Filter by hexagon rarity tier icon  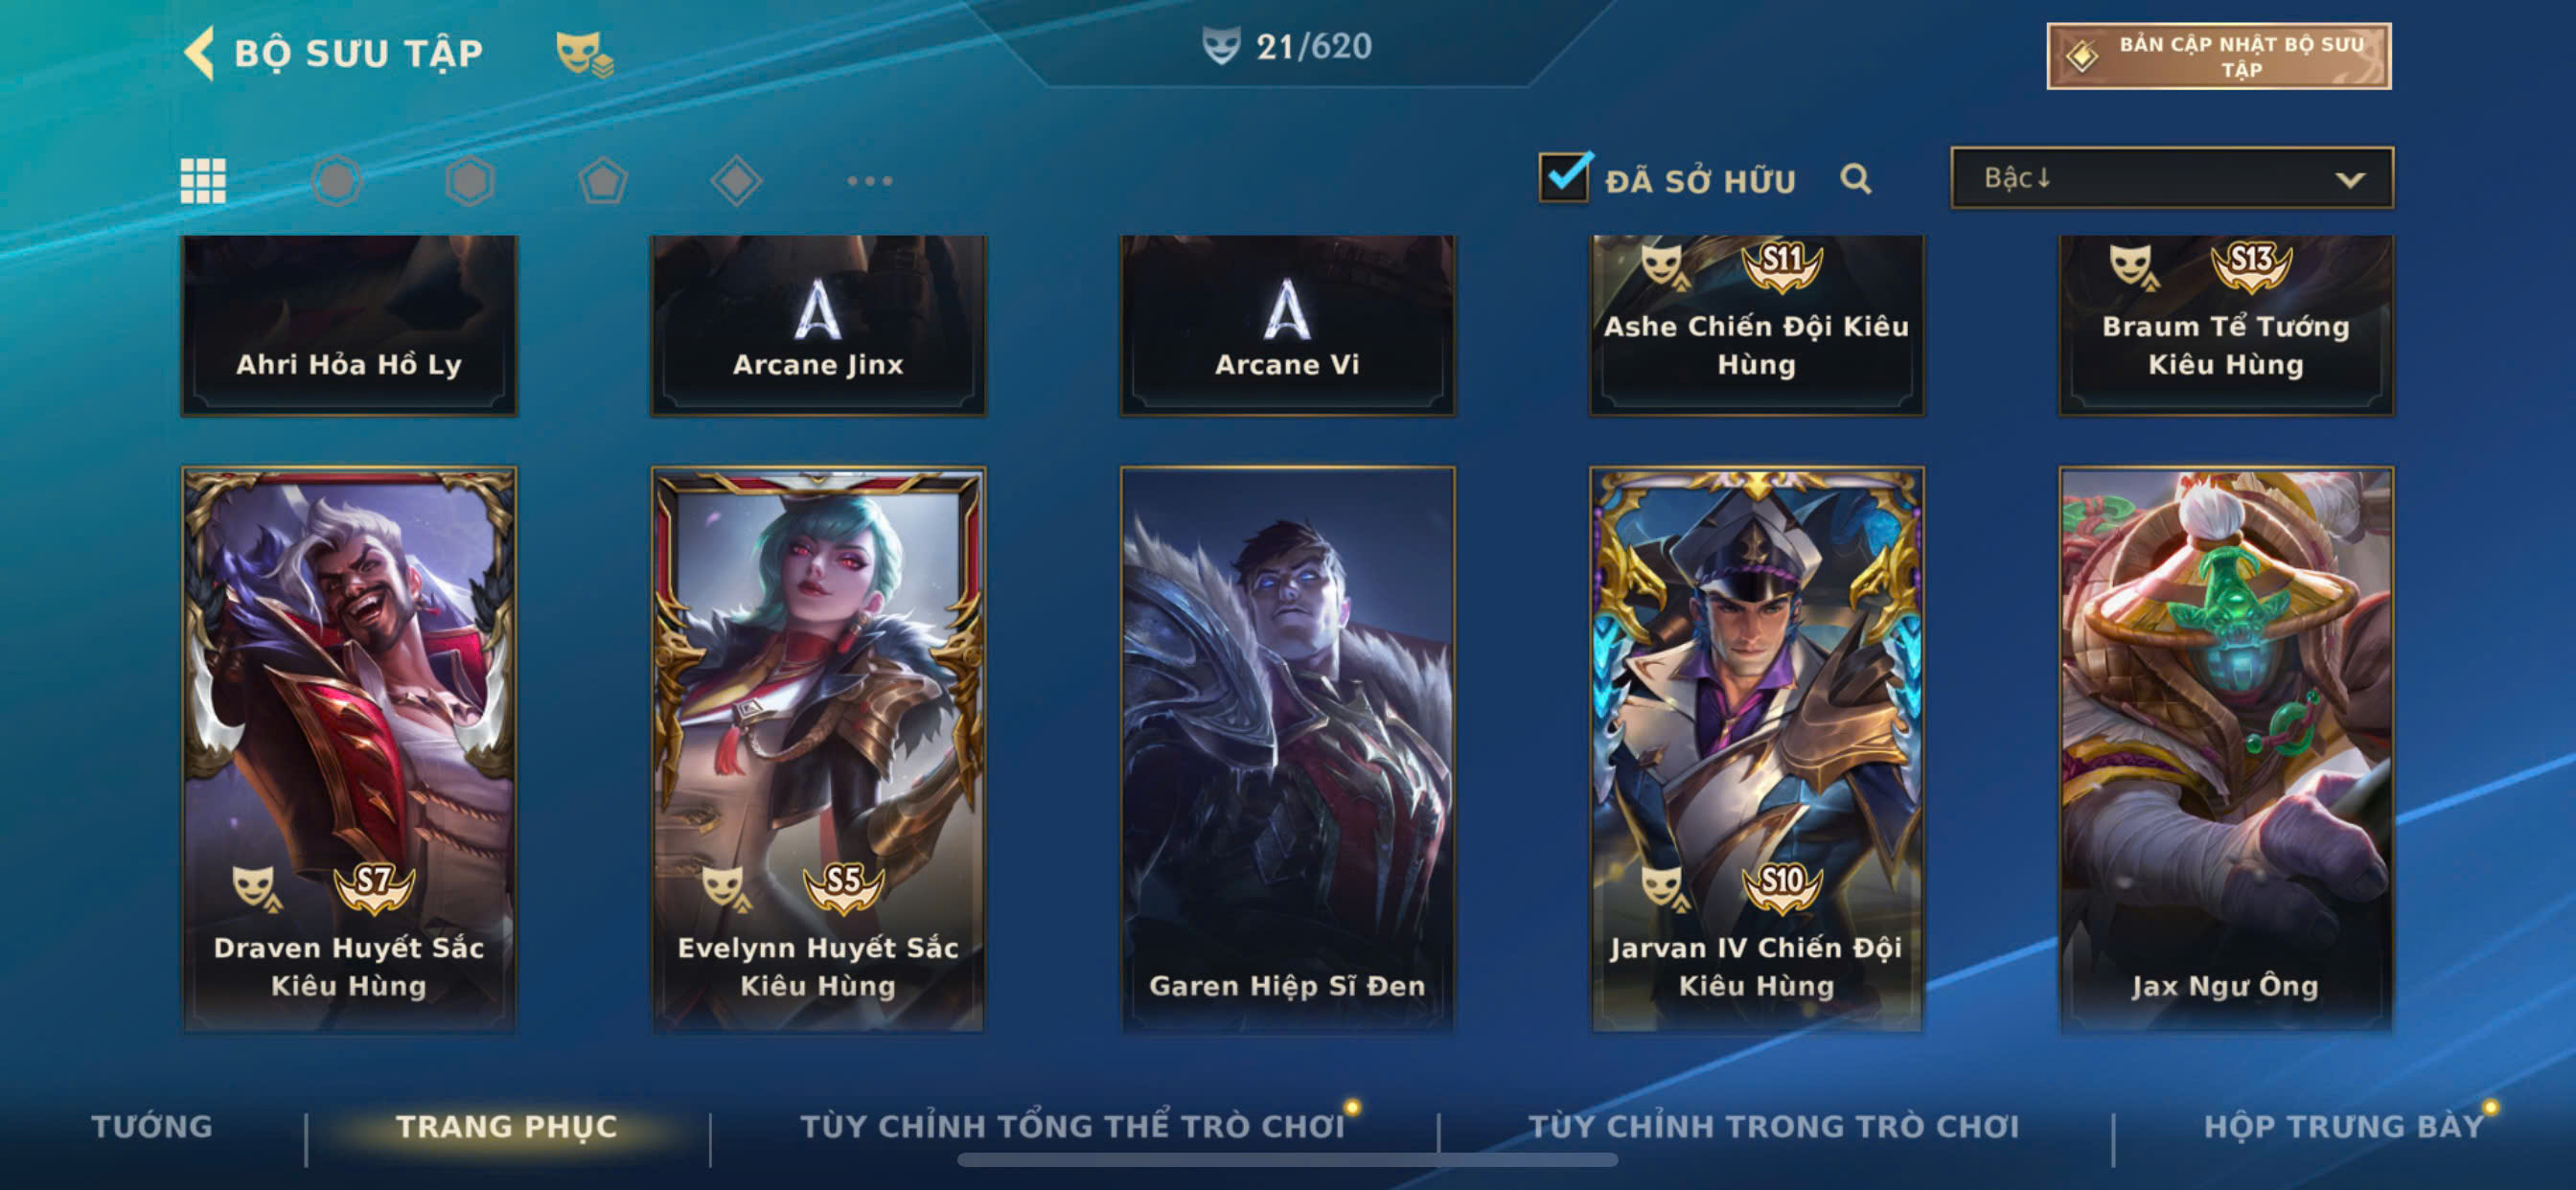coord(469,181)
